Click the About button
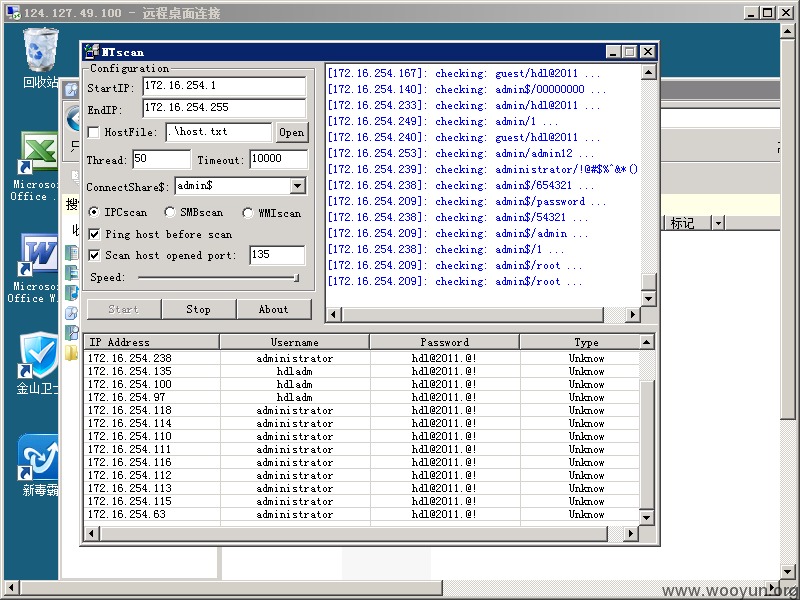This screenshot has height=600, width=800. [273, 309]
